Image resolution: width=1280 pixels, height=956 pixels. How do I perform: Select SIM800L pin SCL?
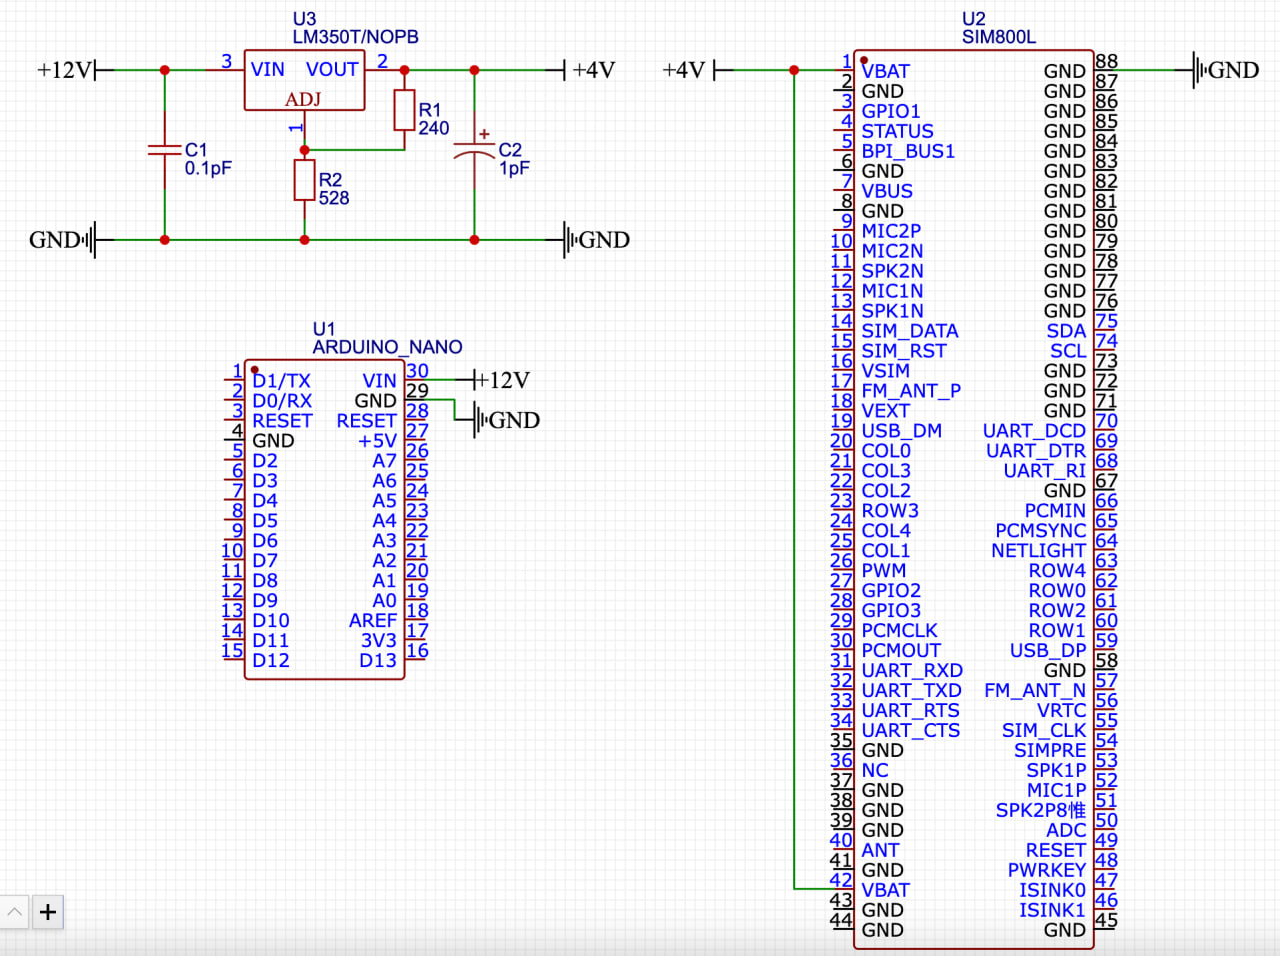1068,351
